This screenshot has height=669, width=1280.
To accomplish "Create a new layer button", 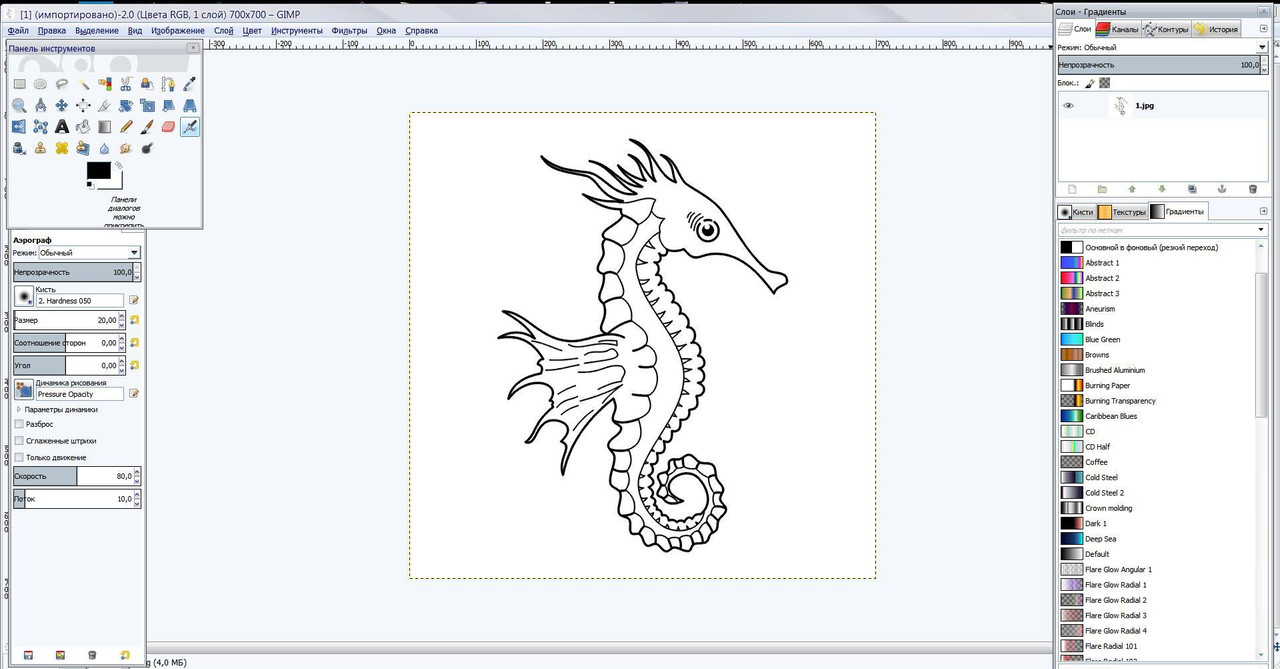I will (x=1072, y=189).
